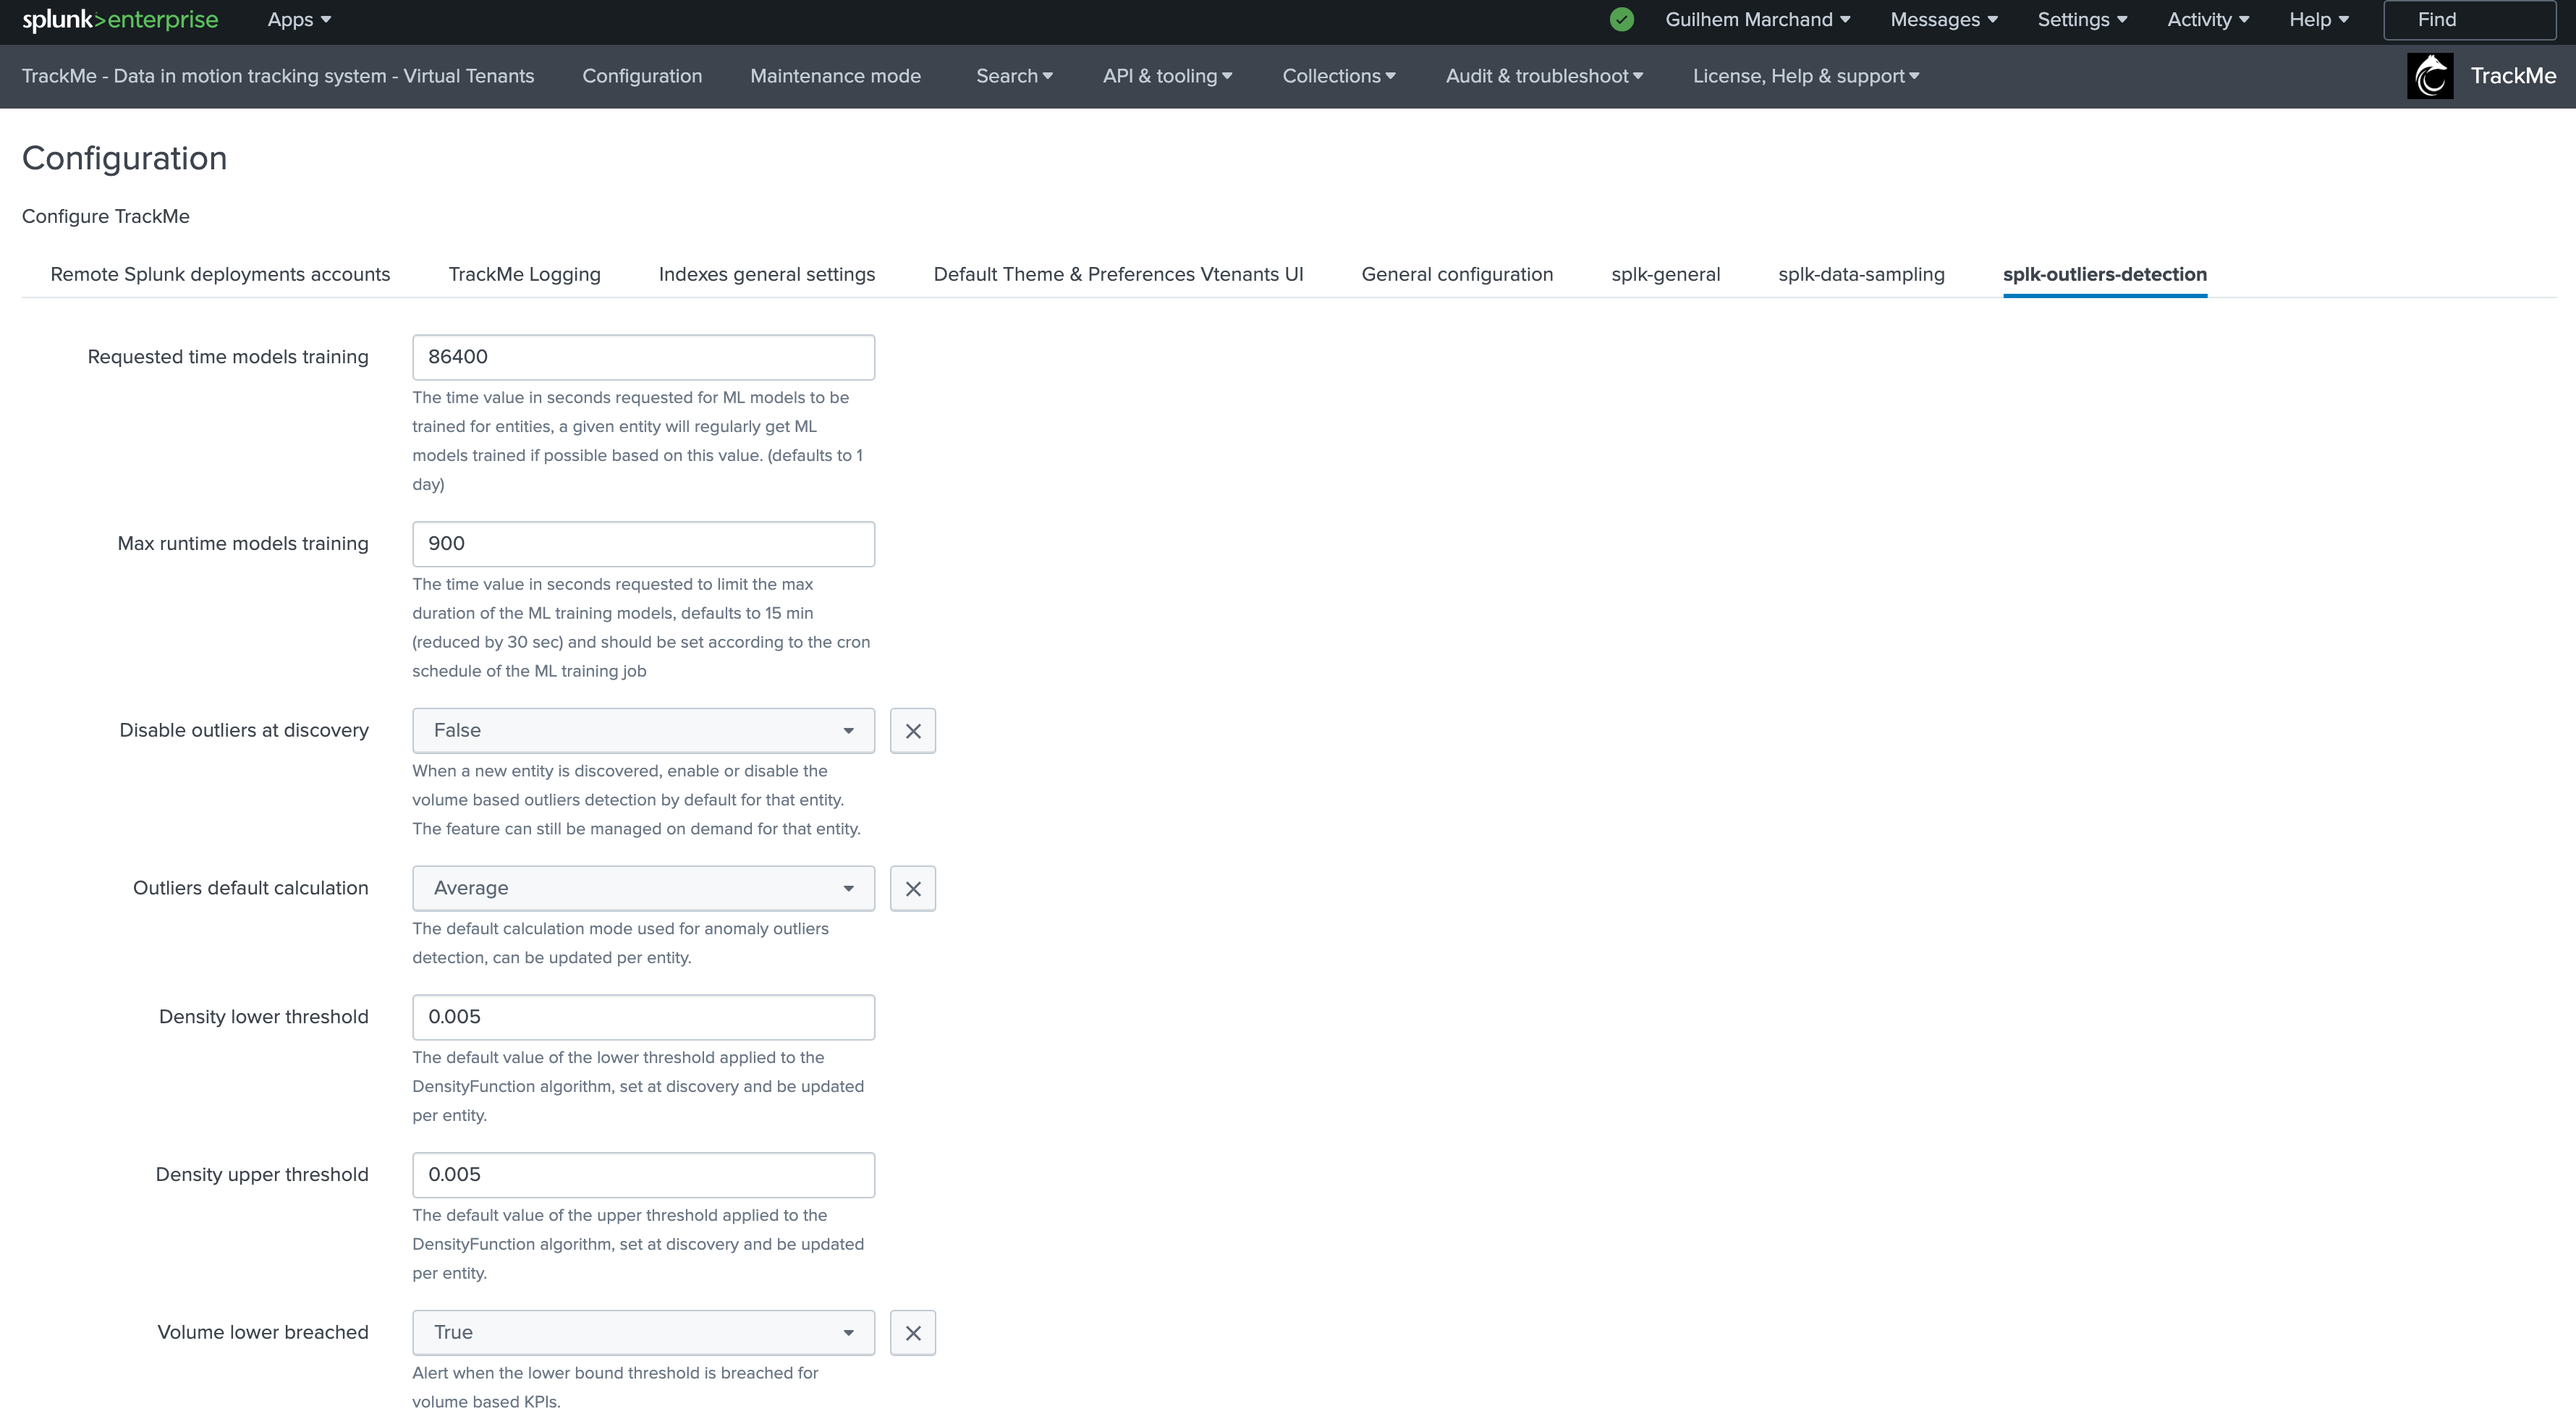2576x1414 pixels.
Task: Open the Settings menu
Action: (2082, 20)
